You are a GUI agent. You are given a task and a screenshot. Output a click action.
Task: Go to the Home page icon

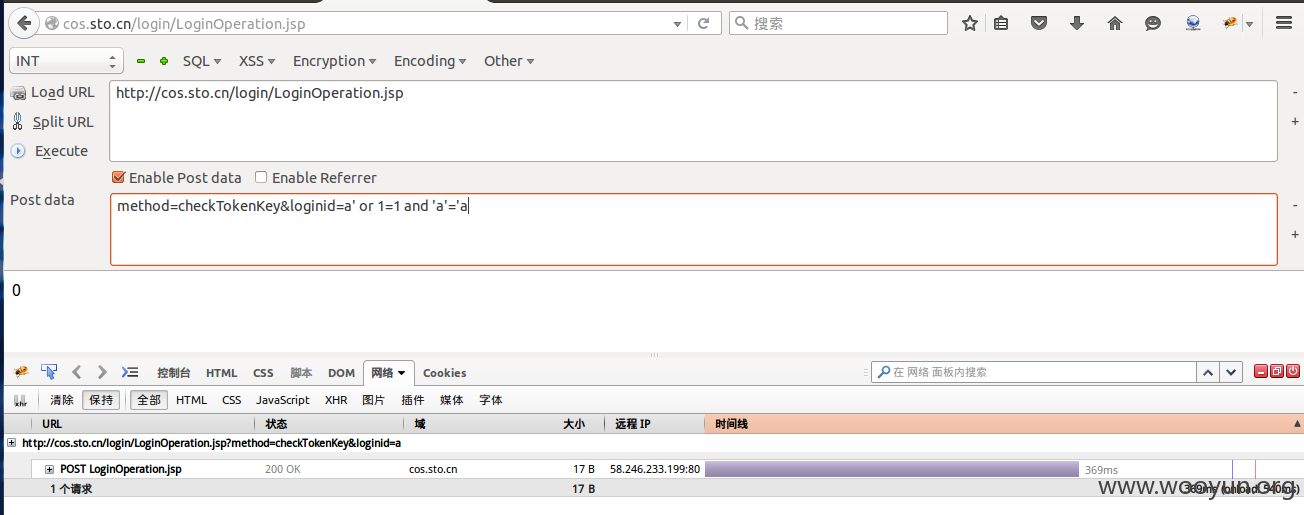1115,23
